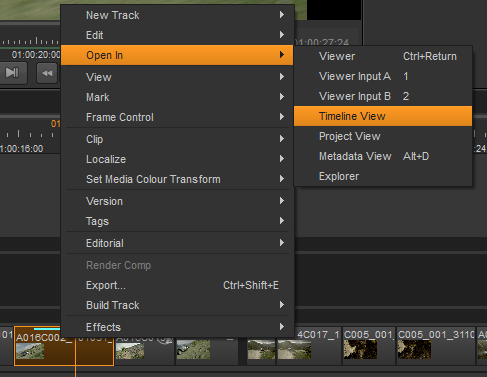Expand the Effects submenu arrow
The image size is (487, 377).
pos(282,327)
